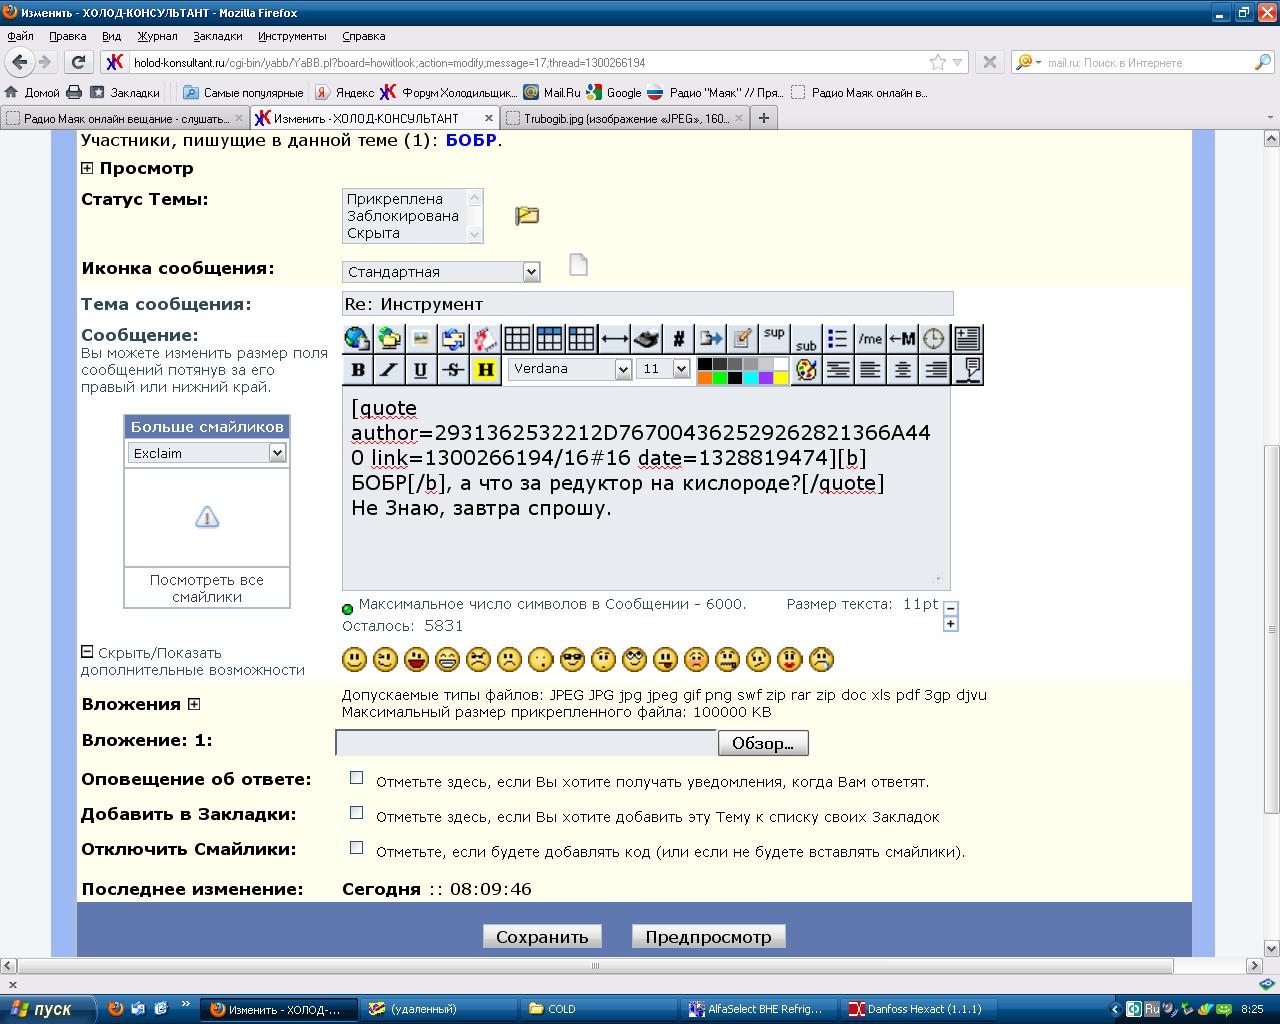
Task: Highlight text with the yellow H button
Action: [x=485, y=370]
